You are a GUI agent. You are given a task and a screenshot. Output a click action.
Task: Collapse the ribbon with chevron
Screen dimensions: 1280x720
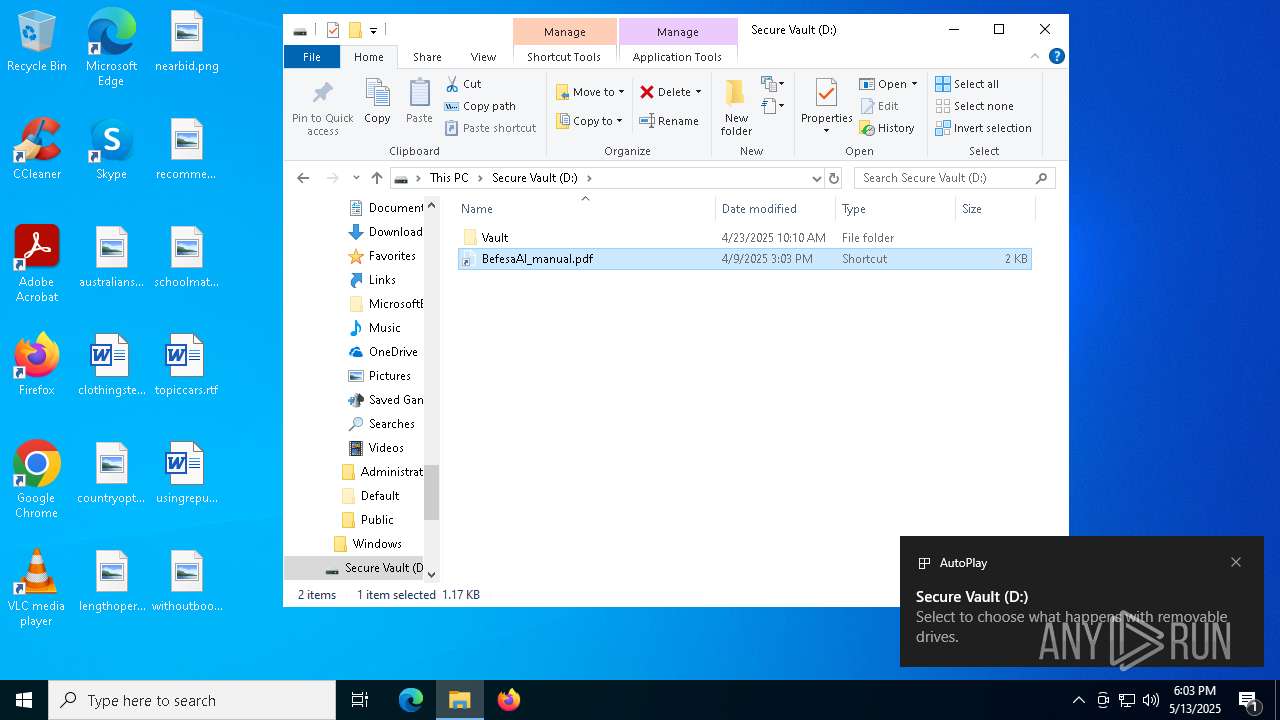[x=1034, y=57]
